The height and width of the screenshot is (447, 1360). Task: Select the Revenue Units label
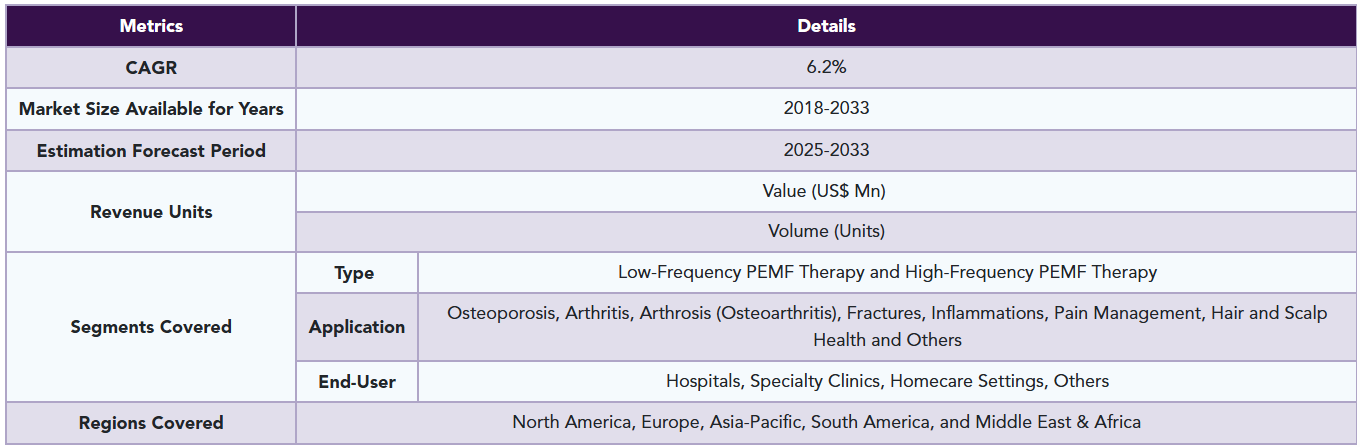[x=151, y=212]
